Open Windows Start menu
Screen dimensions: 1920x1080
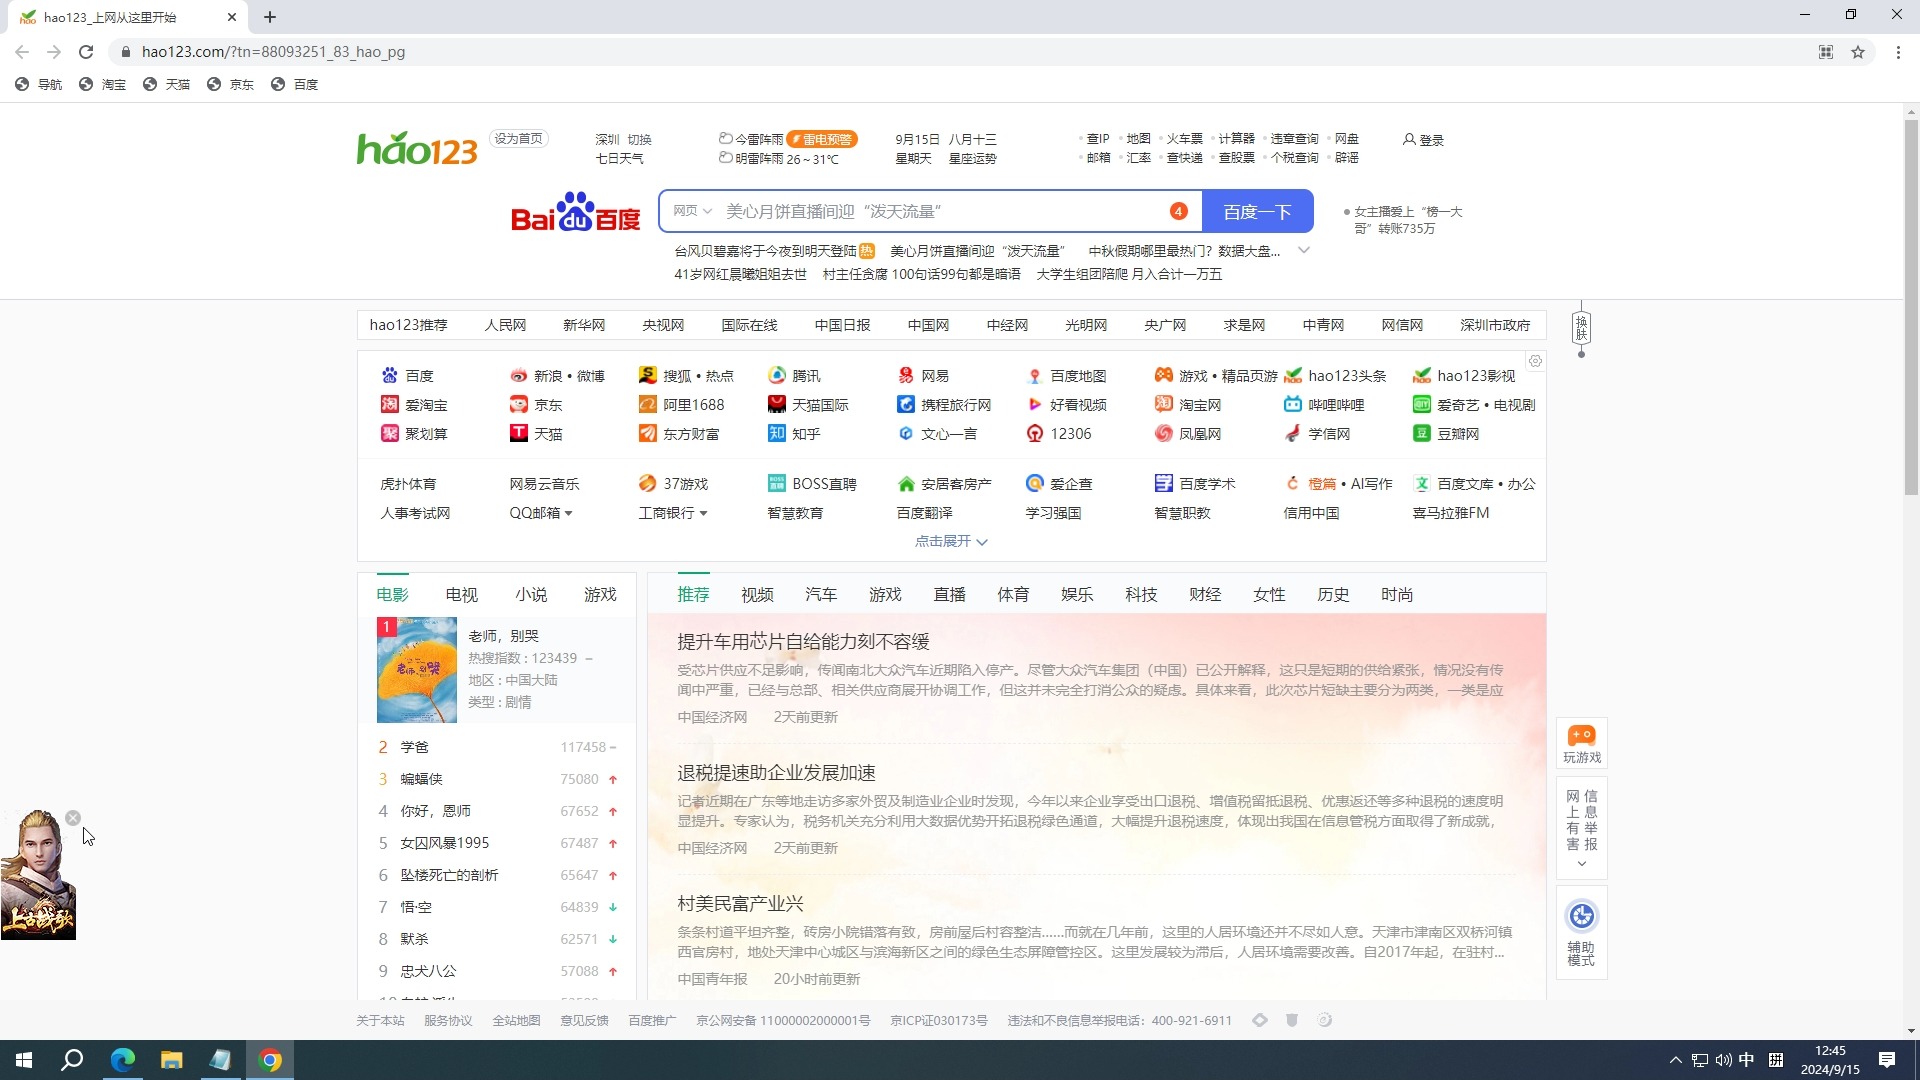coord(24,1060)
